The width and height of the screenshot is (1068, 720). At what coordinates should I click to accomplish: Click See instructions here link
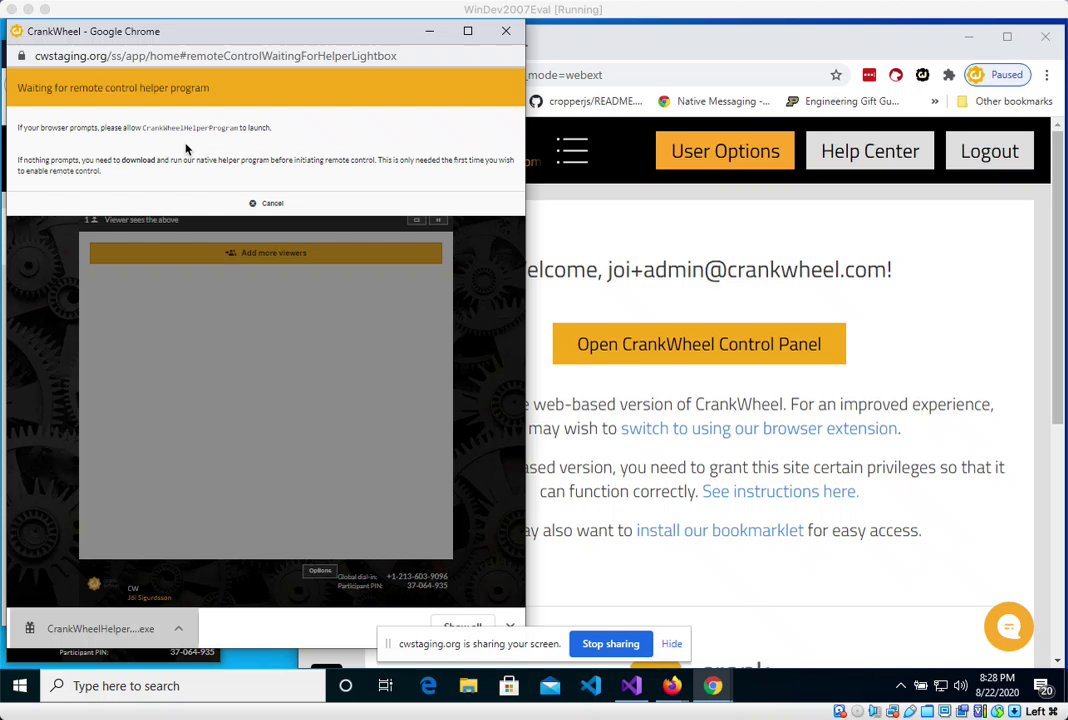781,491
